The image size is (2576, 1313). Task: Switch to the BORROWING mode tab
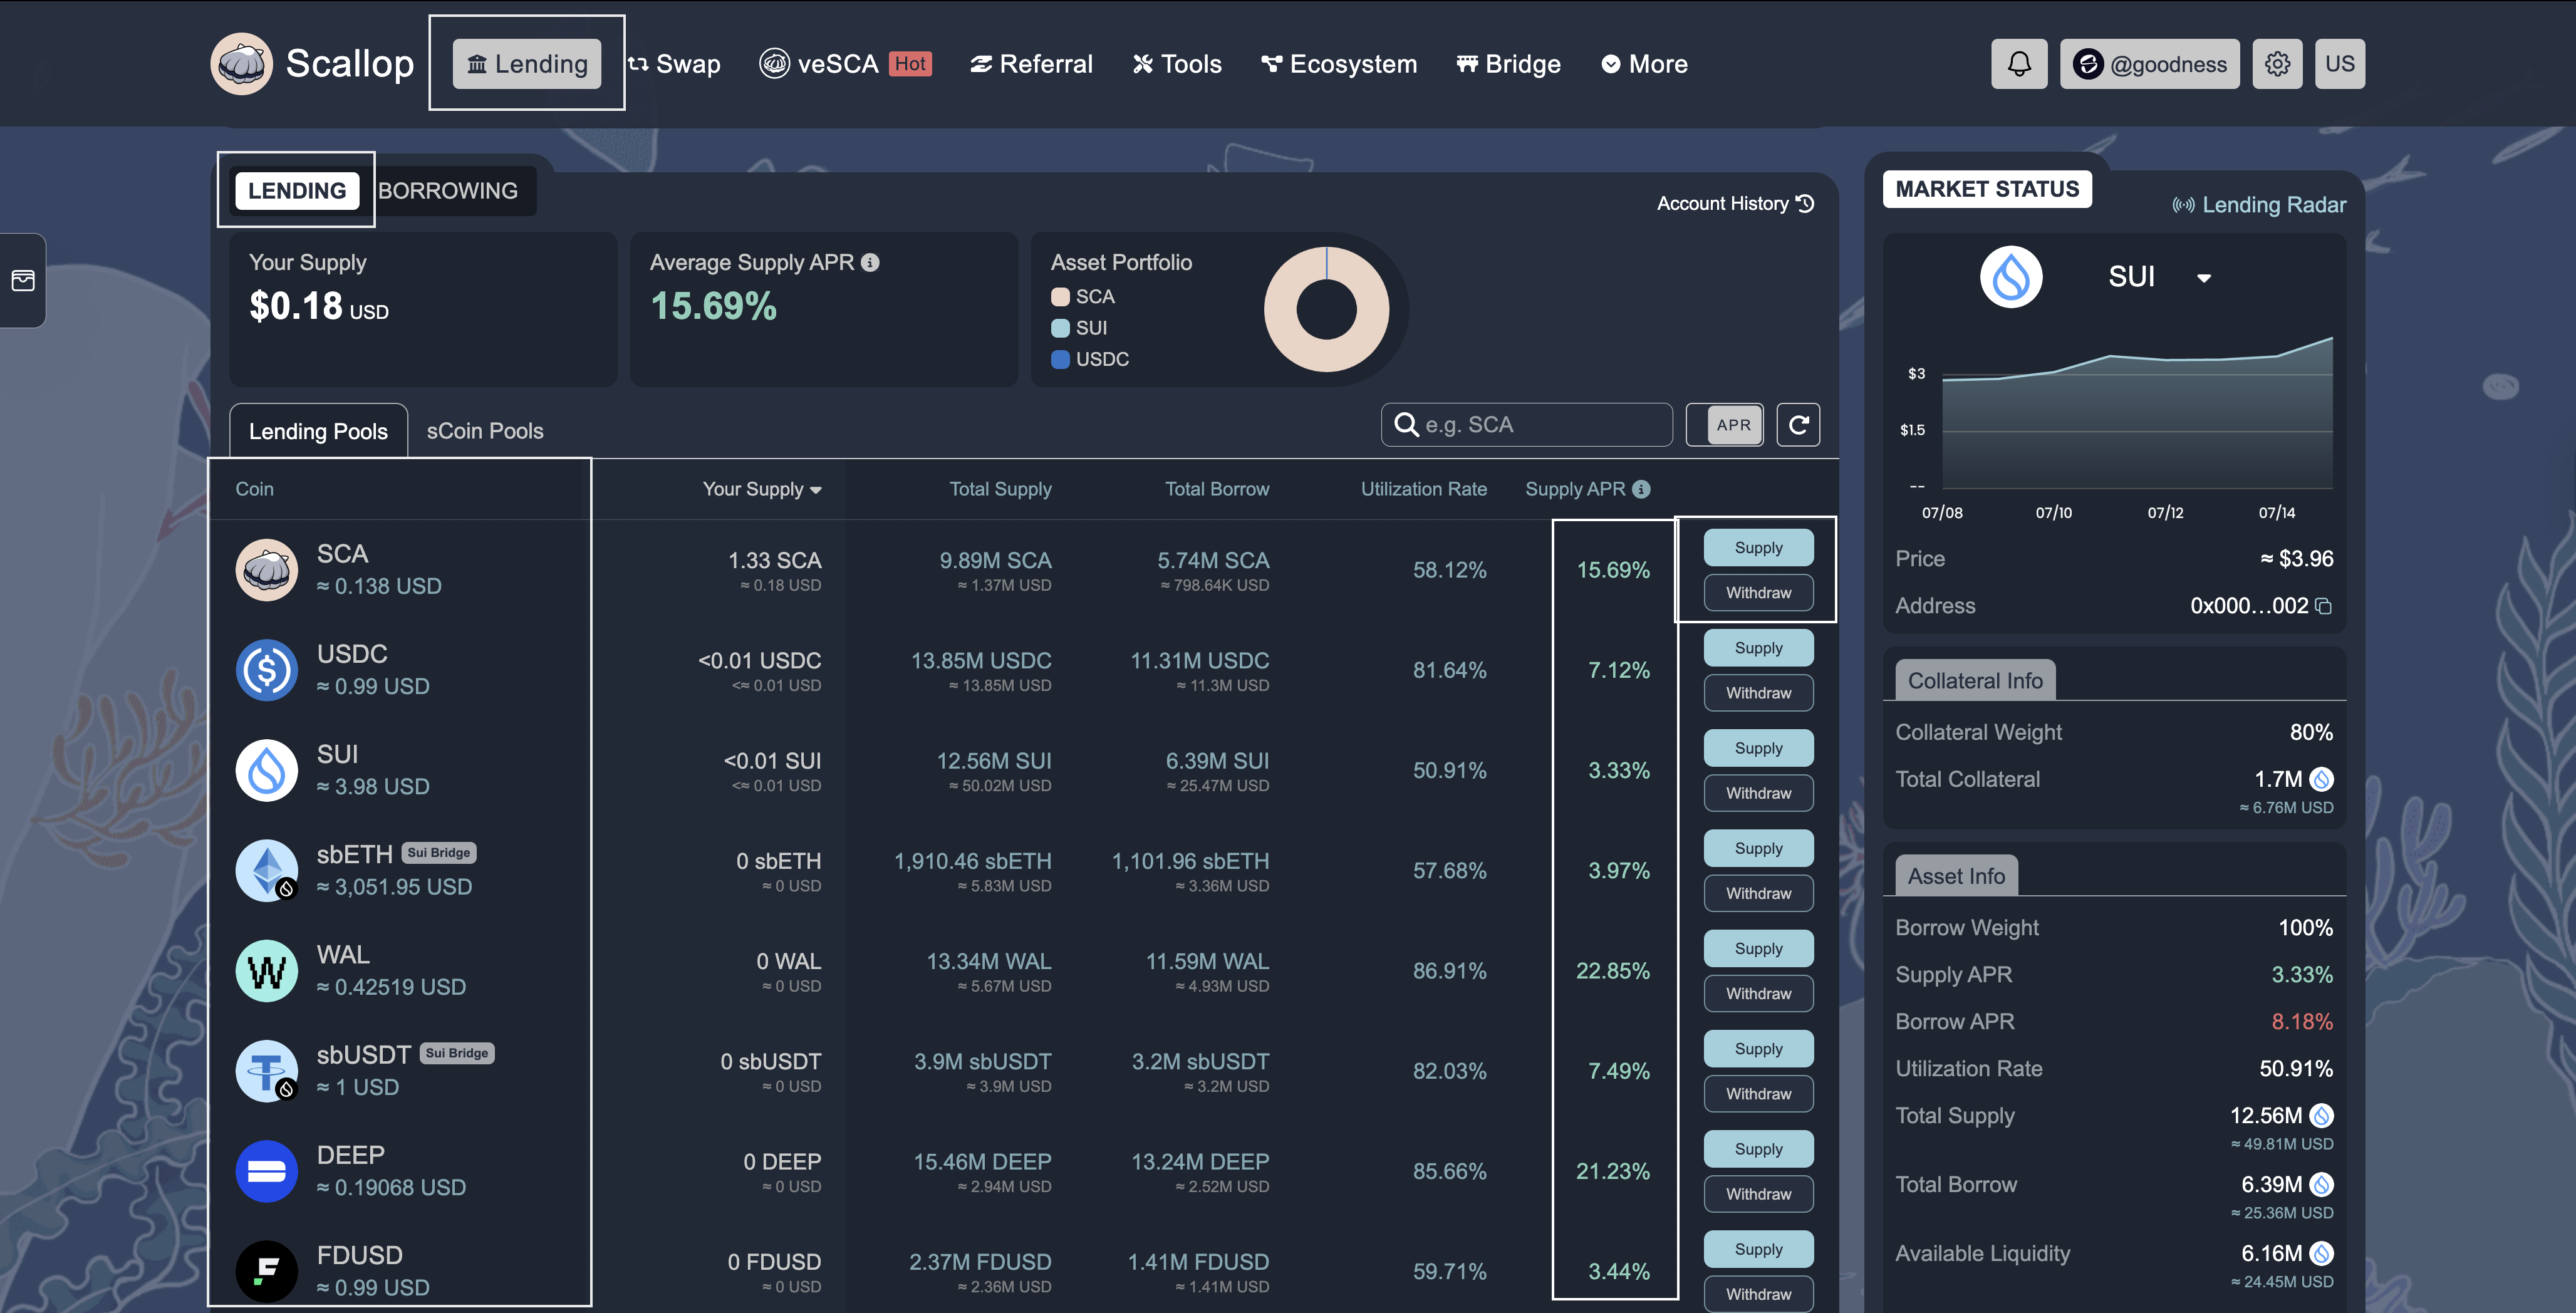pos(447,190)
